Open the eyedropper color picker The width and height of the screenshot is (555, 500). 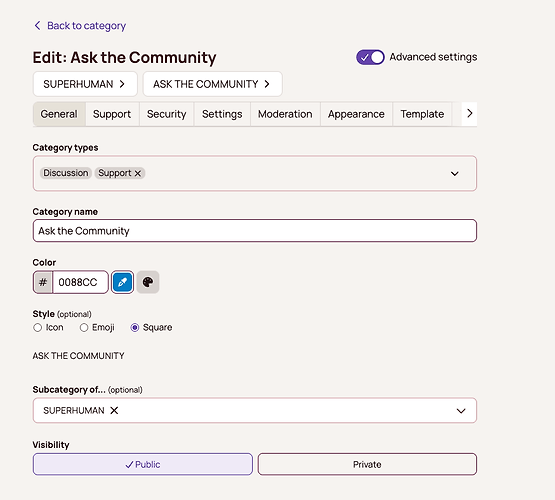point(122,282)
